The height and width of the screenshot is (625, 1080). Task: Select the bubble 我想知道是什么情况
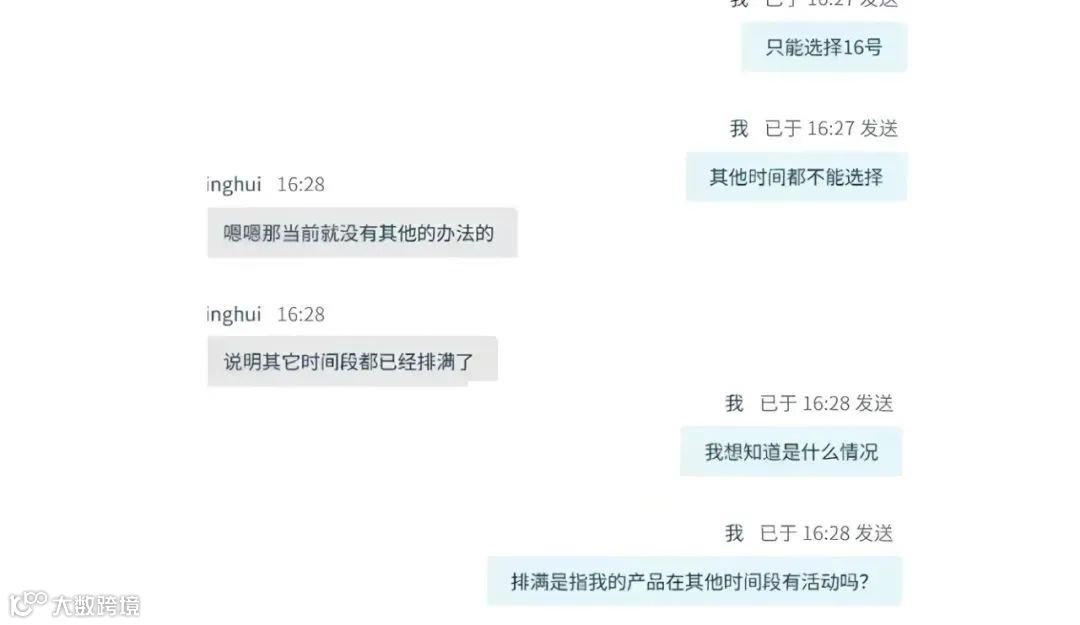791,452
